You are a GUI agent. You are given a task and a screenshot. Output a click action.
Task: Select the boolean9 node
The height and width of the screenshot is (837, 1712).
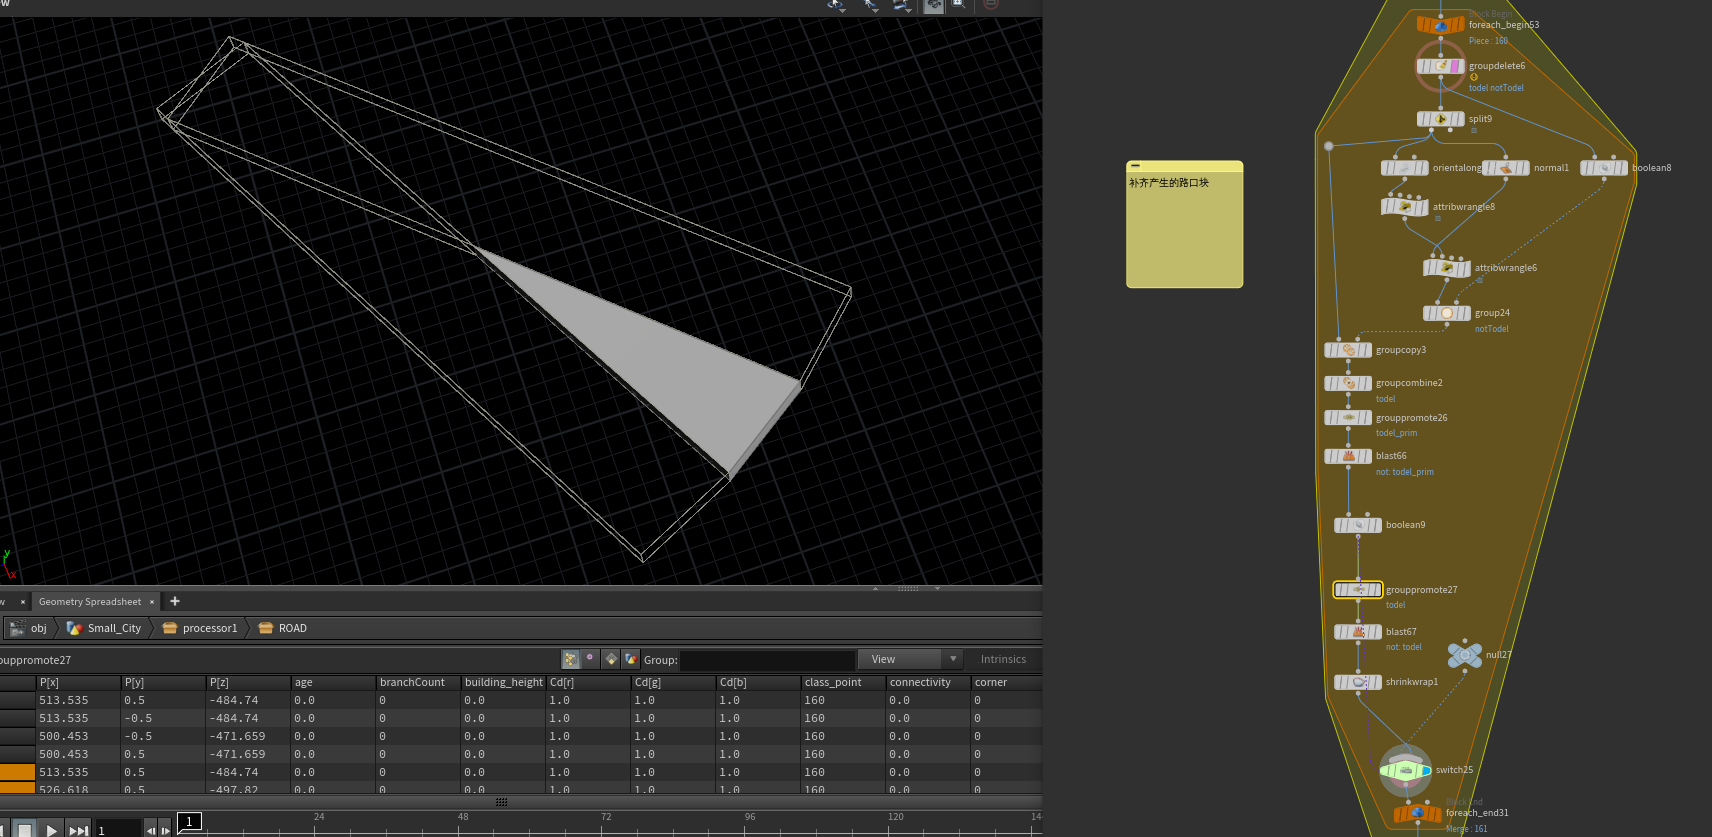pyautogui.click(x=1358, y=525)
